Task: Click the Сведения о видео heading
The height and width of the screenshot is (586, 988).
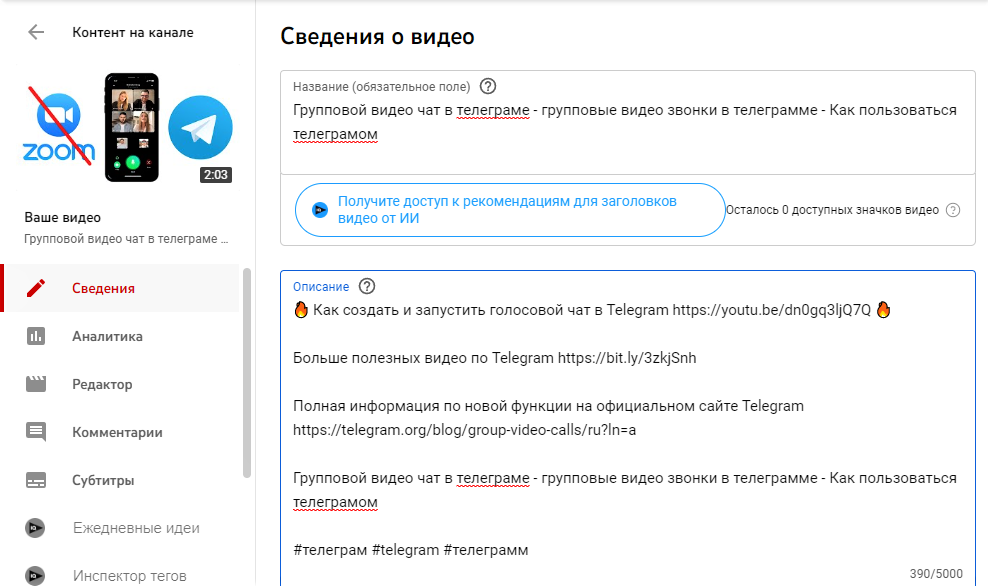Action: coord(377,37)
